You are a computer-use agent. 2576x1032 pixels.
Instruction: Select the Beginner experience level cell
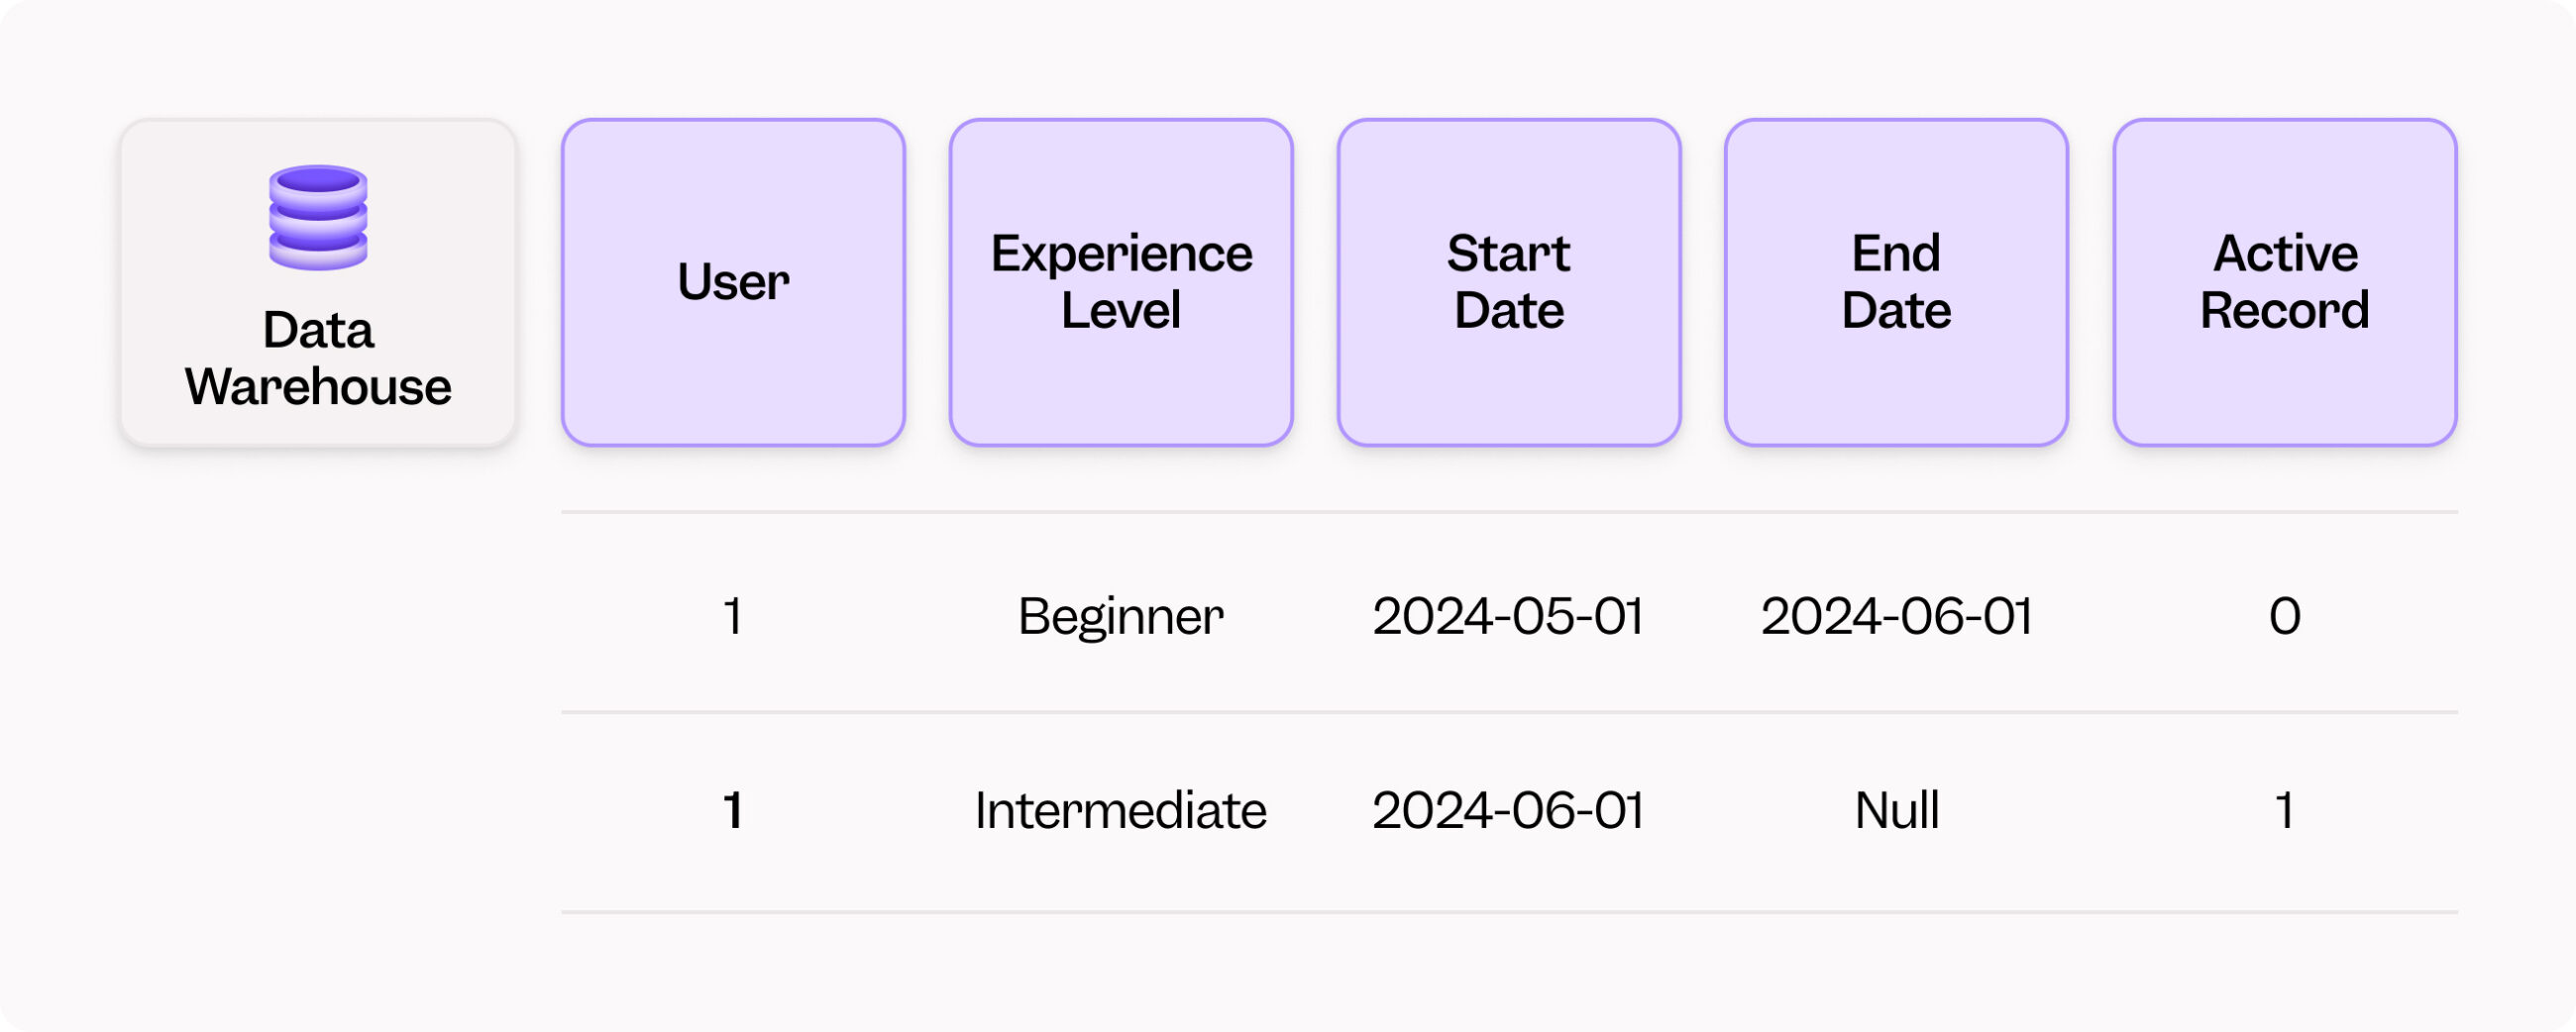(x=1121, y=617)
